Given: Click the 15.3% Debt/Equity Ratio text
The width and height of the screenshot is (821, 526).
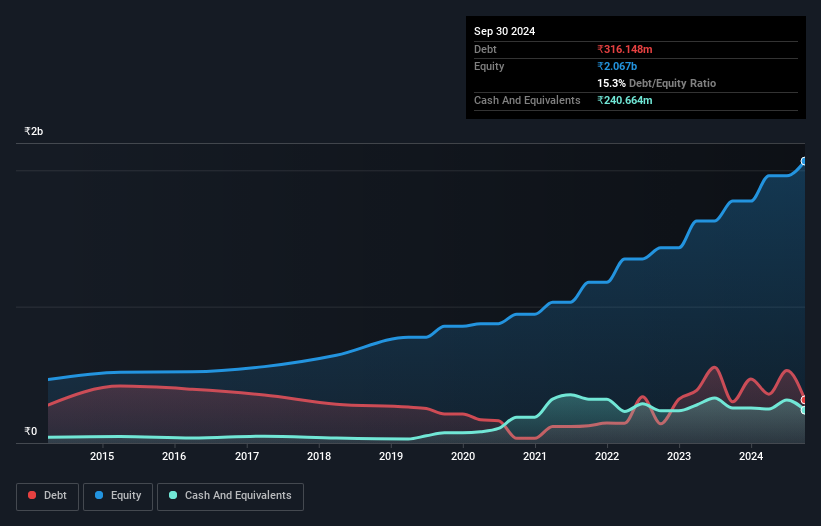Looking at the screenshot, I should 656,83.
